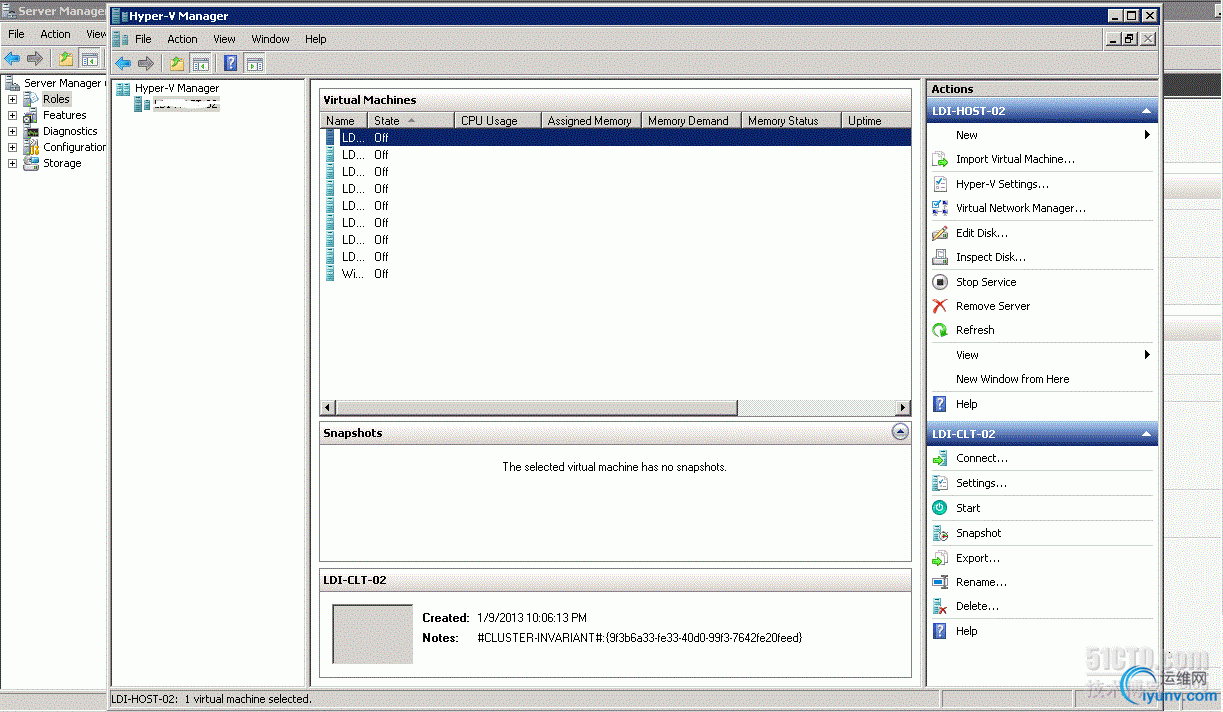Click the Rename... action
The image size is (1223, 712).
[x=981, y=582]
